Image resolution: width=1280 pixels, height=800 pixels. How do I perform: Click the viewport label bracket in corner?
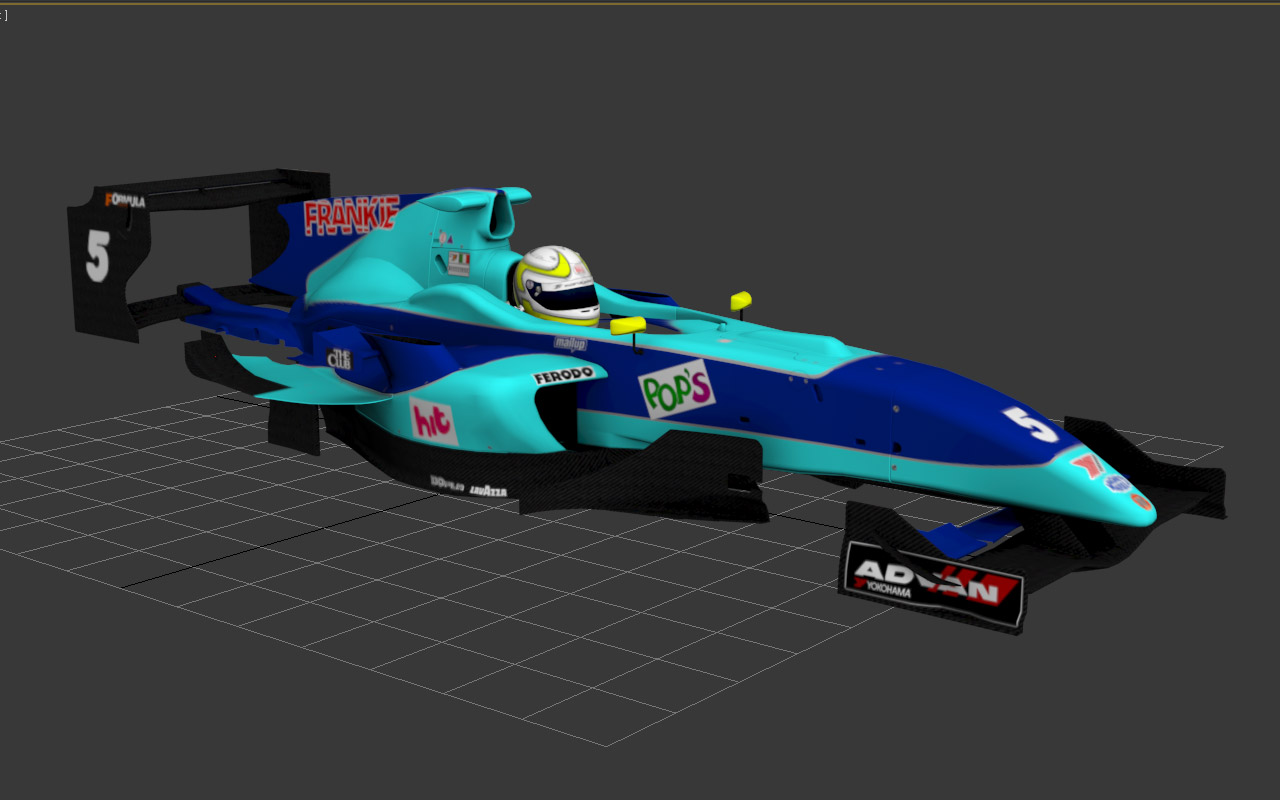(4, 15)
